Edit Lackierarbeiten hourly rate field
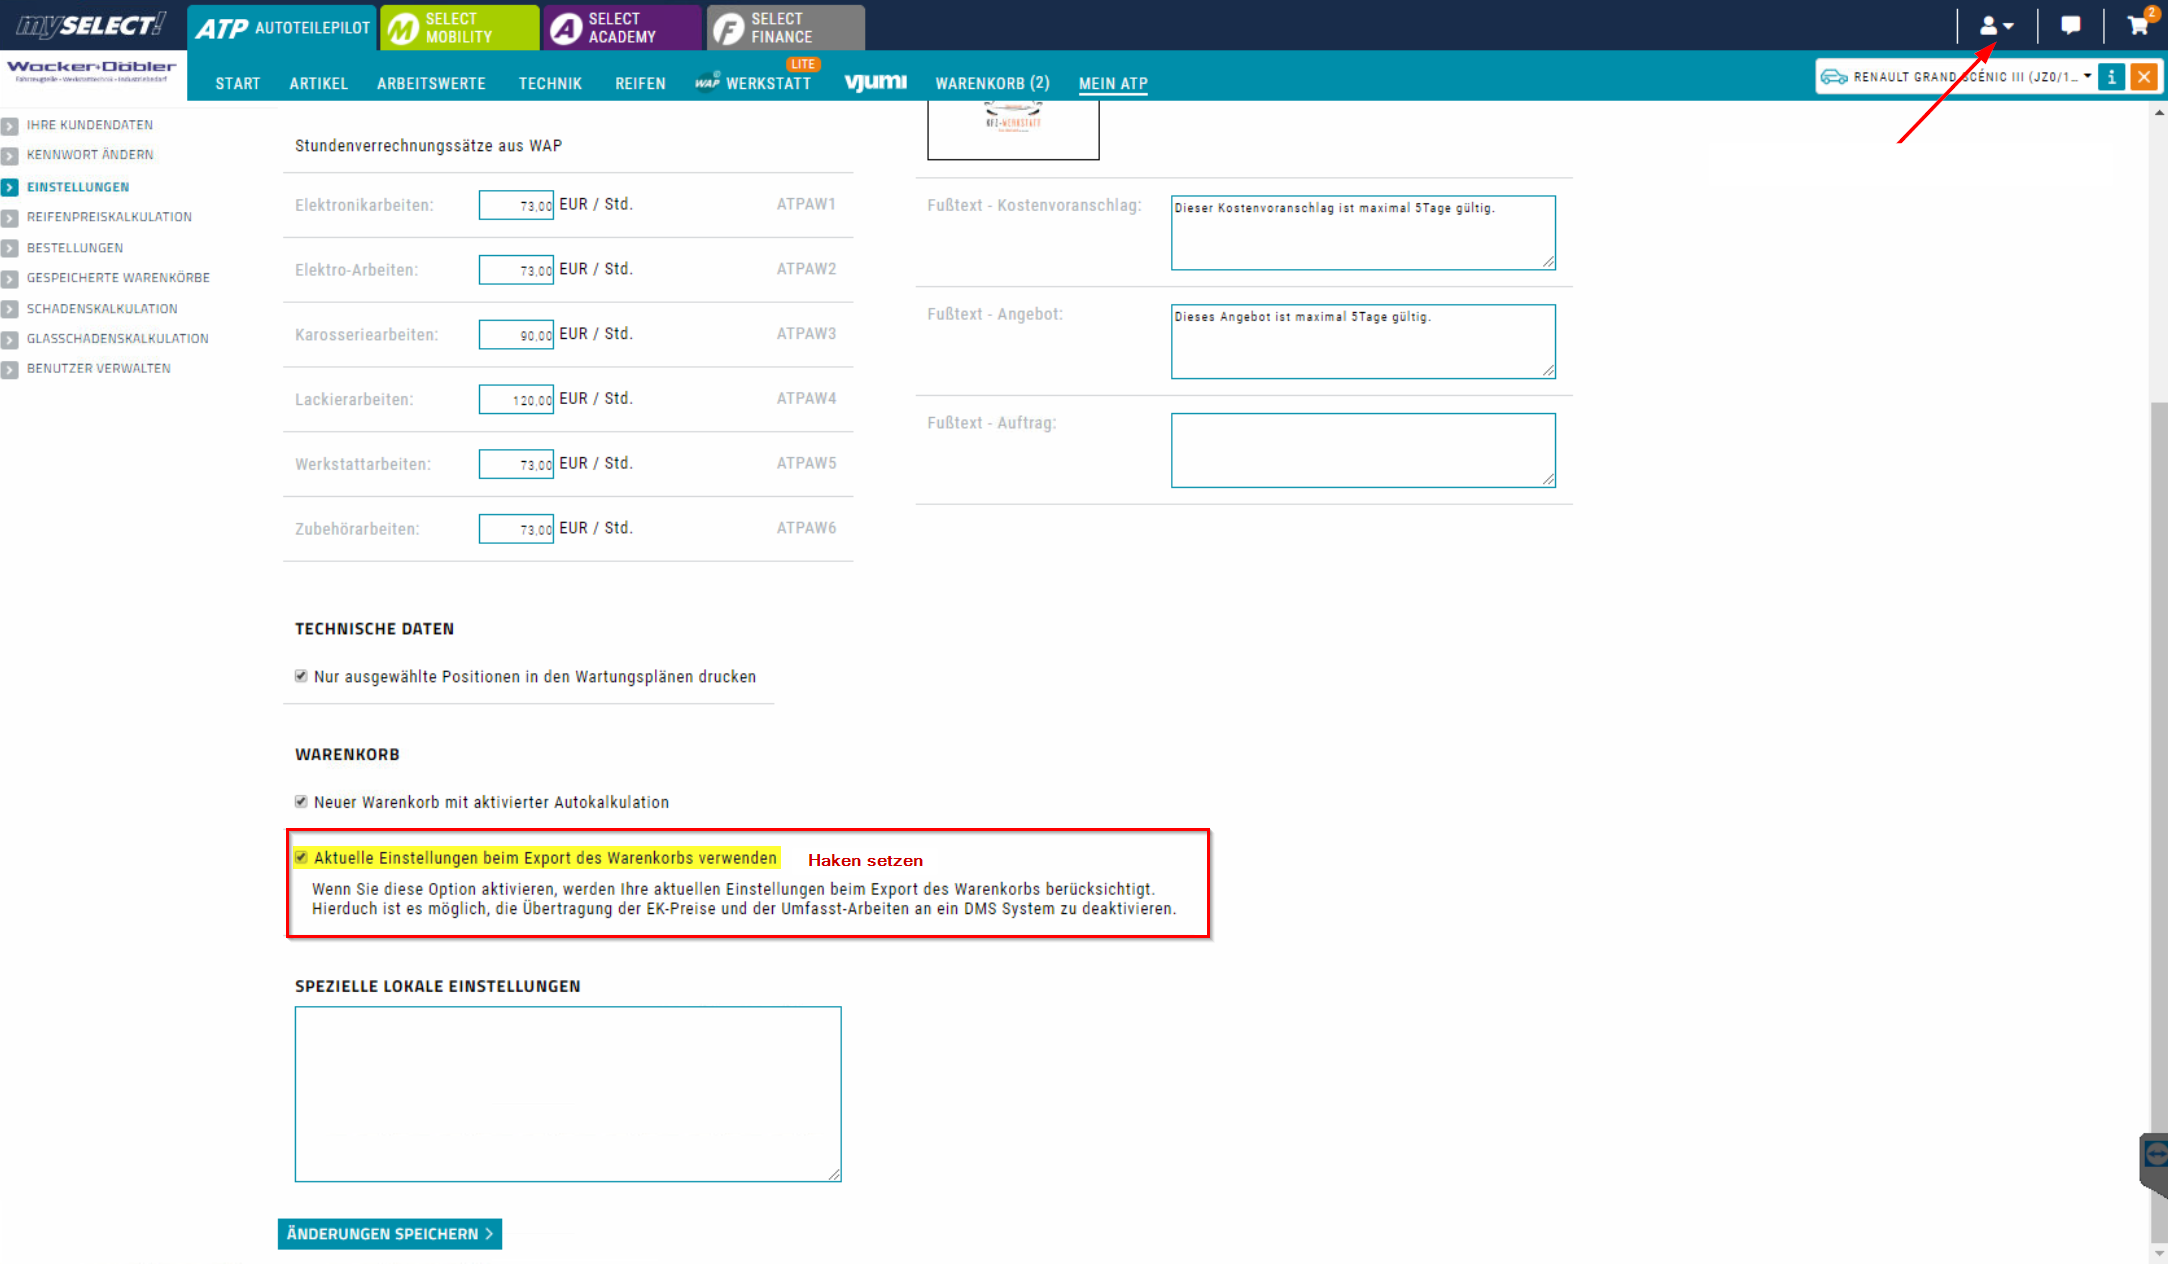 [x=516, y=400]
